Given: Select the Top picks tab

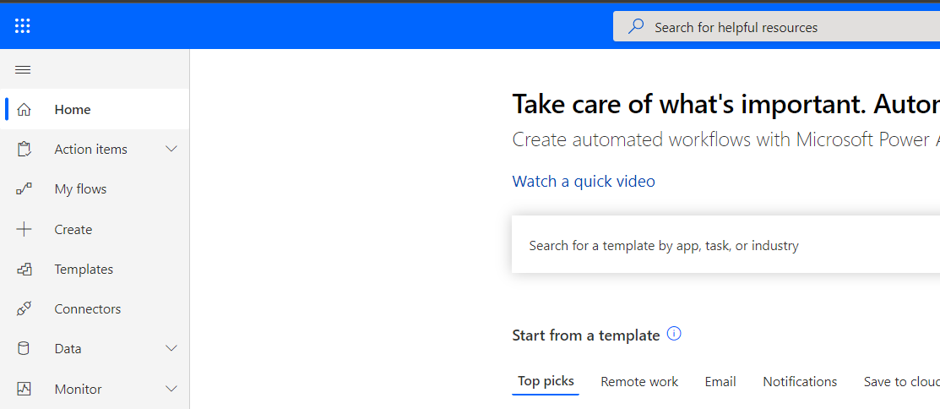Looking at the screenshot, I should (546, 381).
